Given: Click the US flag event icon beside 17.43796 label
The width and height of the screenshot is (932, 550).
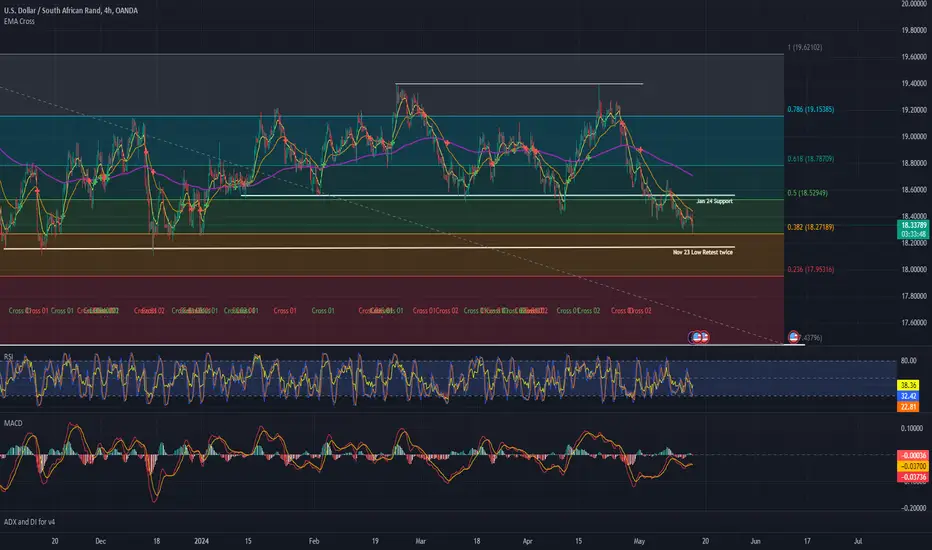Looking at the screenshot, I should tap(794, 337).
